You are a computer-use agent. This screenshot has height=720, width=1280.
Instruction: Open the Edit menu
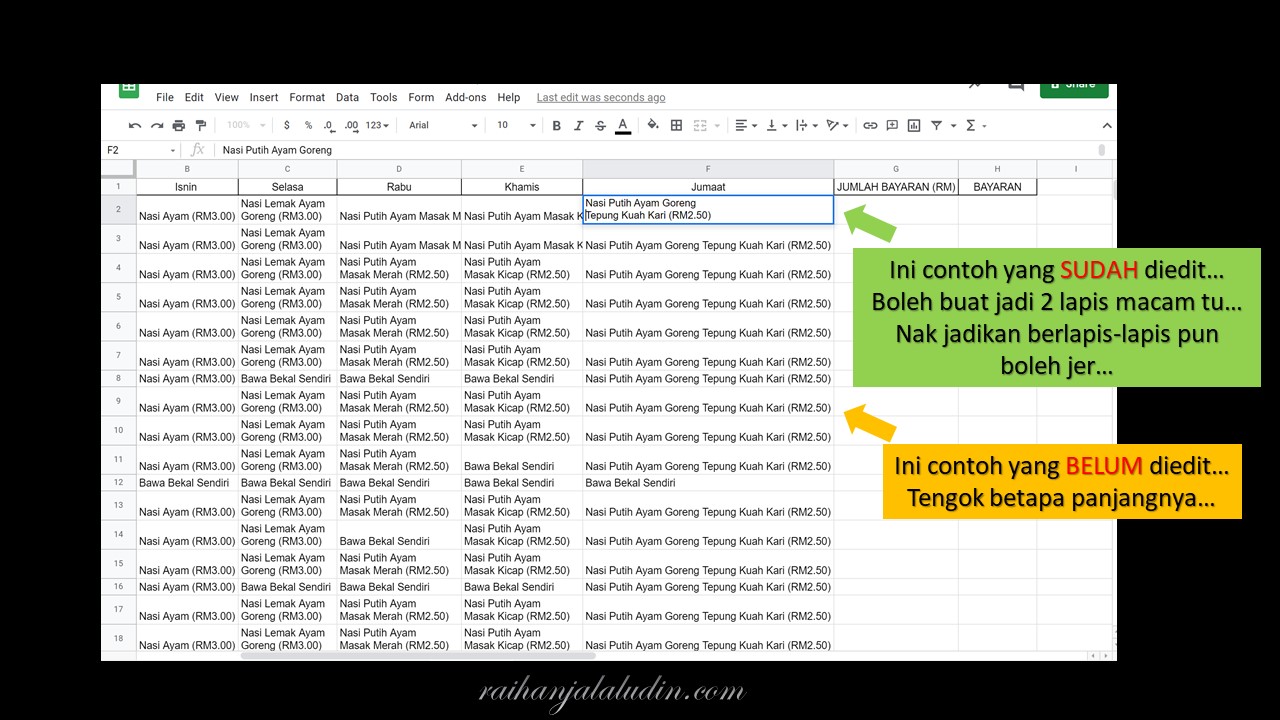194,98
